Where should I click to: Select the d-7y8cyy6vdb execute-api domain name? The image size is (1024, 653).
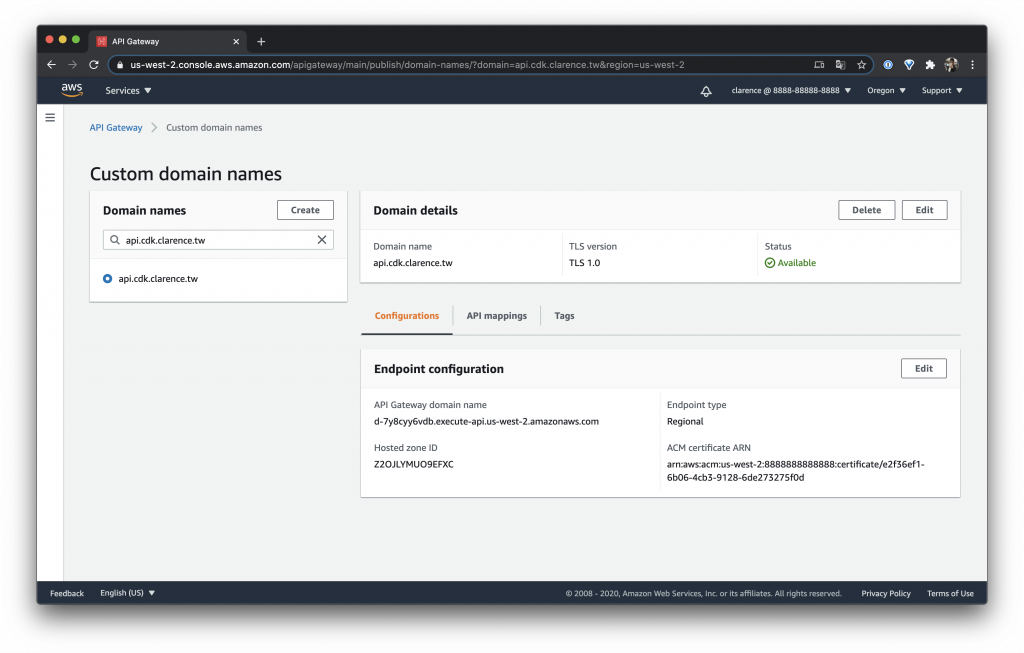pyautogui.click(x=486, y=421)
